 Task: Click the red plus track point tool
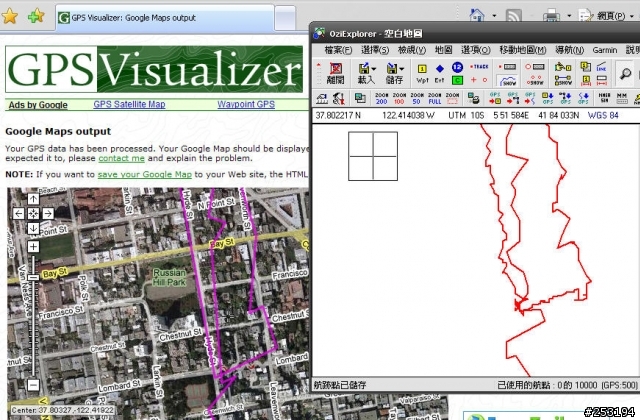[473, 80]
